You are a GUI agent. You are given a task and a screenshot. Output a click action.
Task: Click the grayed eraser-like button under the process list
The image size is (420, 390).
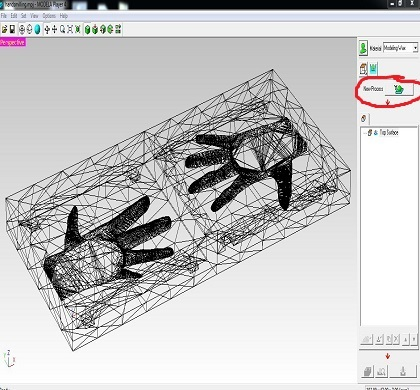[367, 340]
